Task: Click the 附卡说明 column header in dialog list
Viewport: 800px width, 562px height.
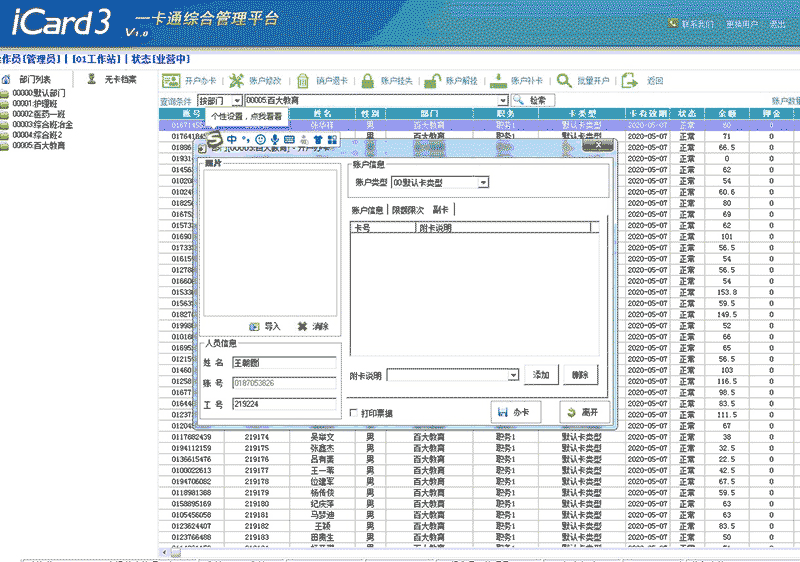Action: point(504,228)
